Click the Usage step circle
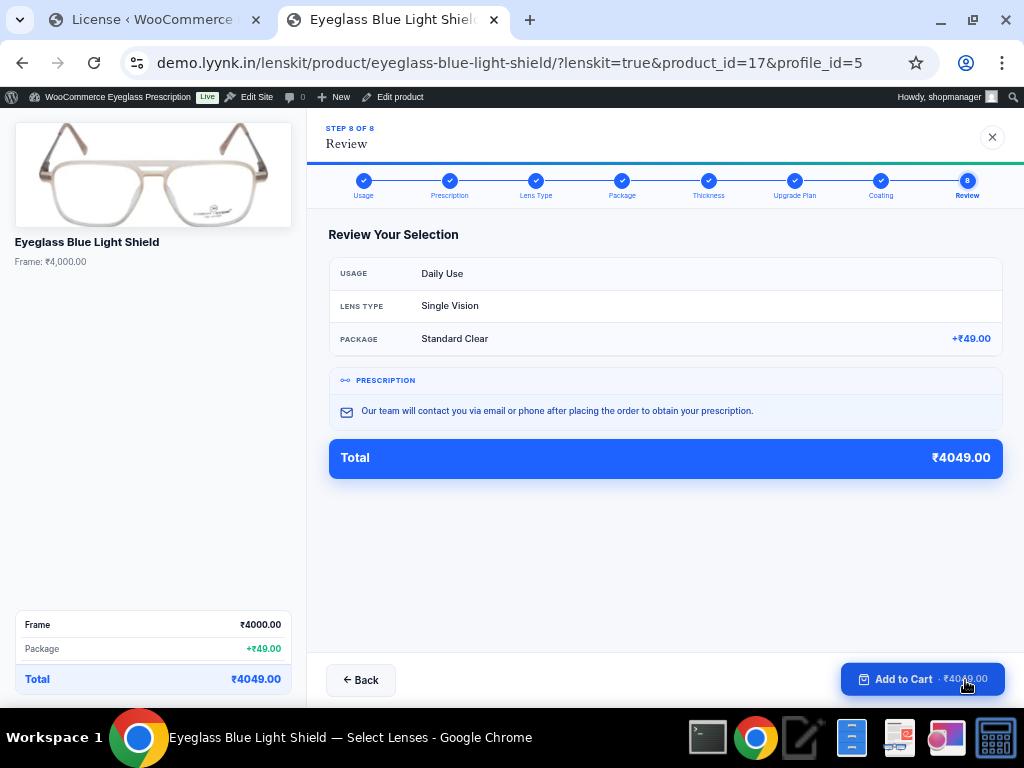This screenshot has height=768, width=1024. (x=364, y=181)
